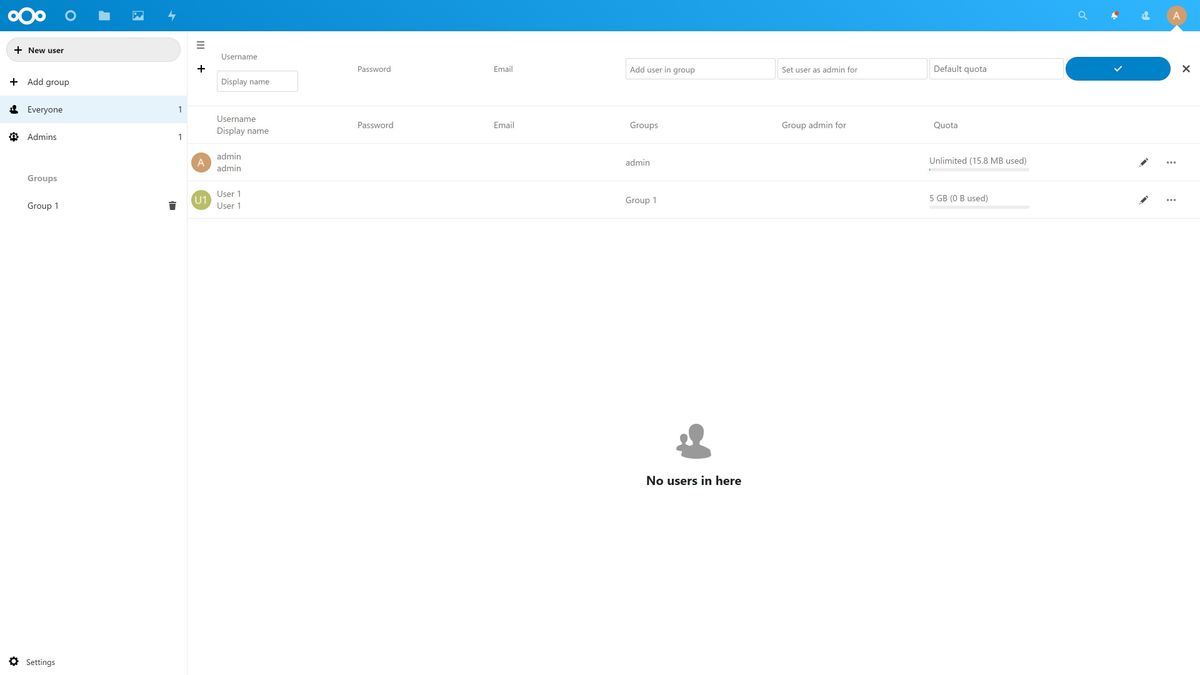Open the 'Default quota' dropdown
1200x675 pixels.
[x=996, y=68]
